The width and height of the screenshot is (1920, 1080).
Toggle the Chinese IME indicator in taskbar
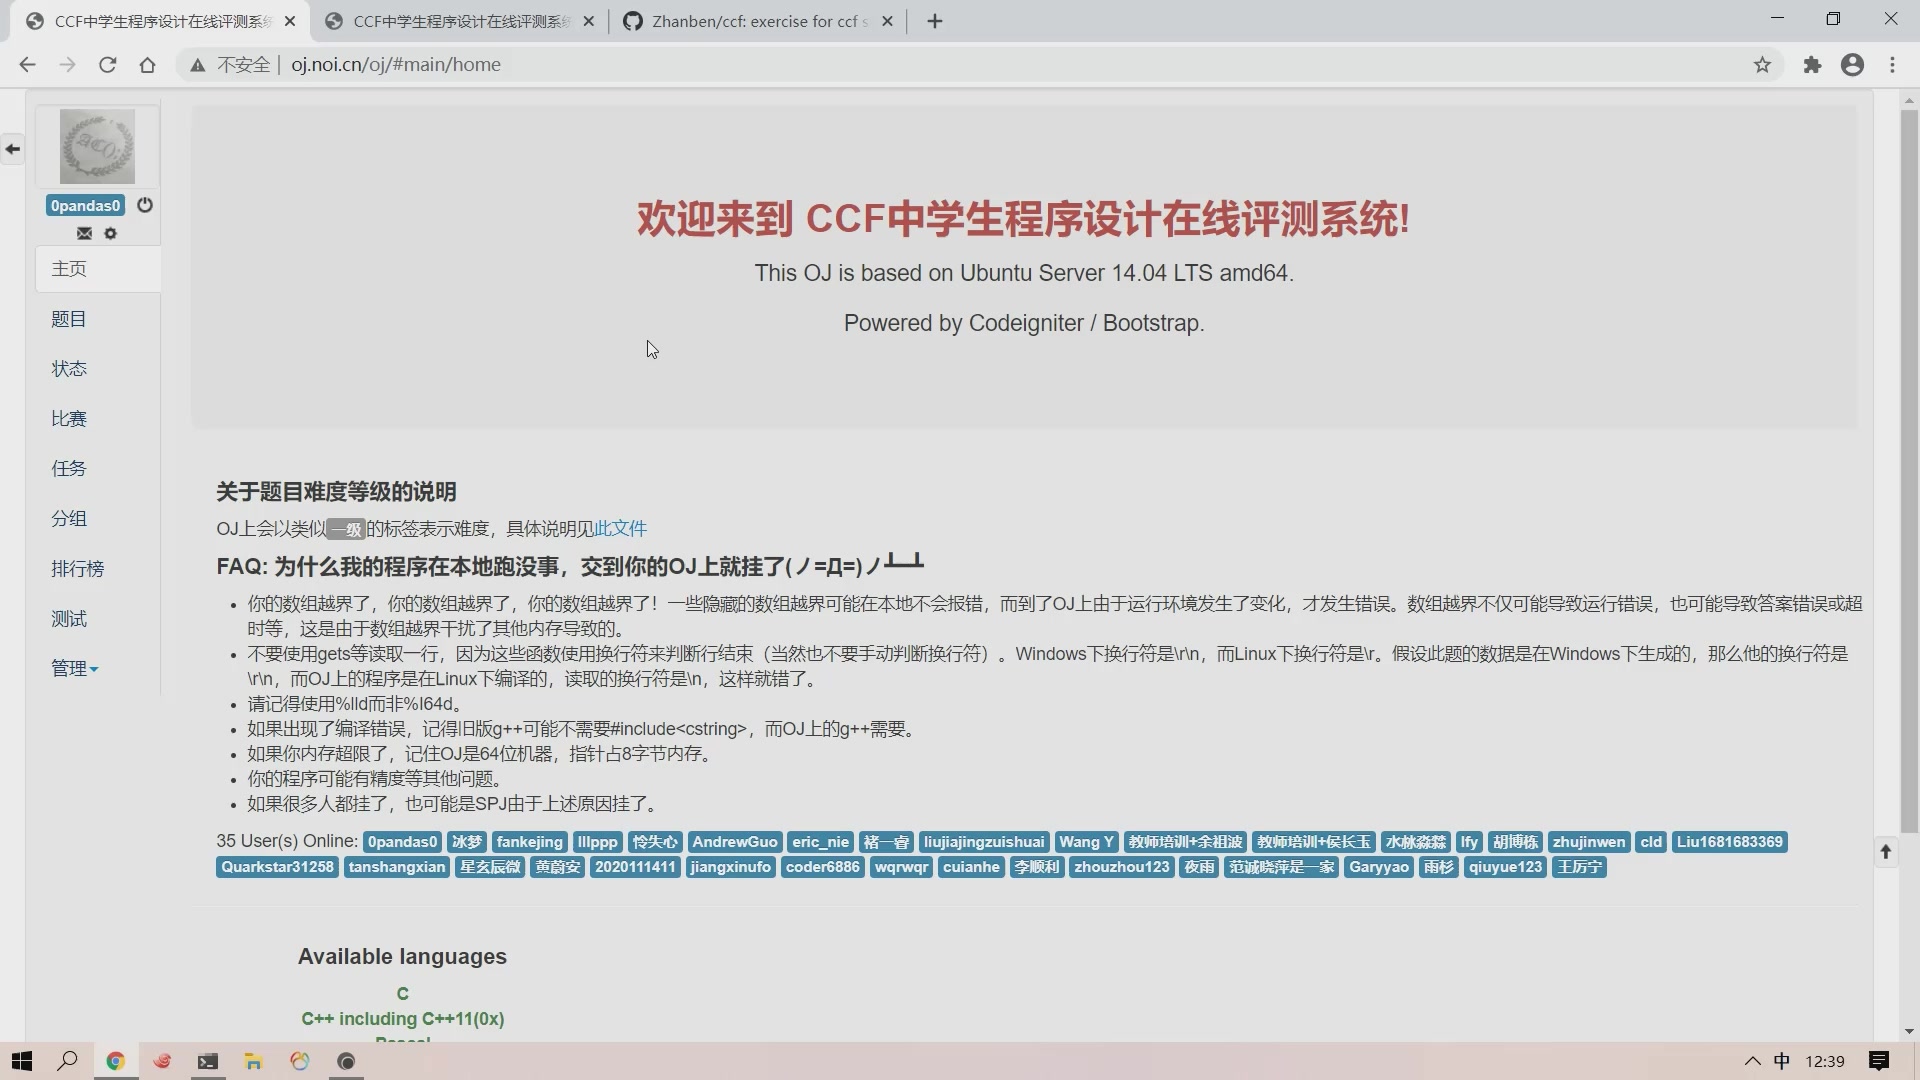[x=1782, y=1062]
